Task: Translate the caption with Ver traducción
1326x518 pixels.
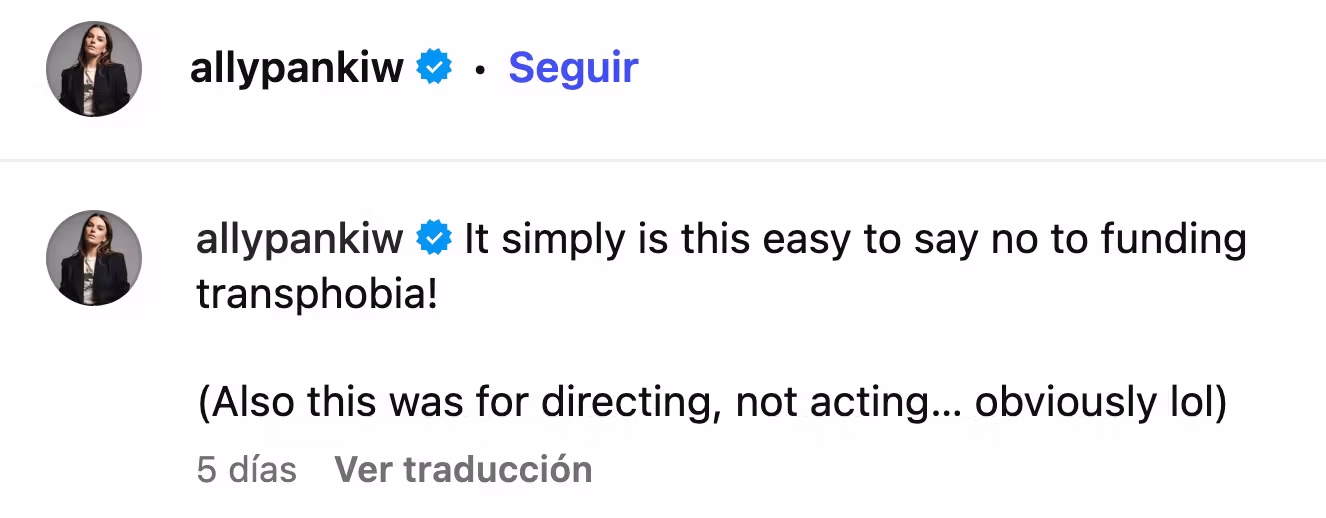Action: pyautogui.click(x=463, y=469)
